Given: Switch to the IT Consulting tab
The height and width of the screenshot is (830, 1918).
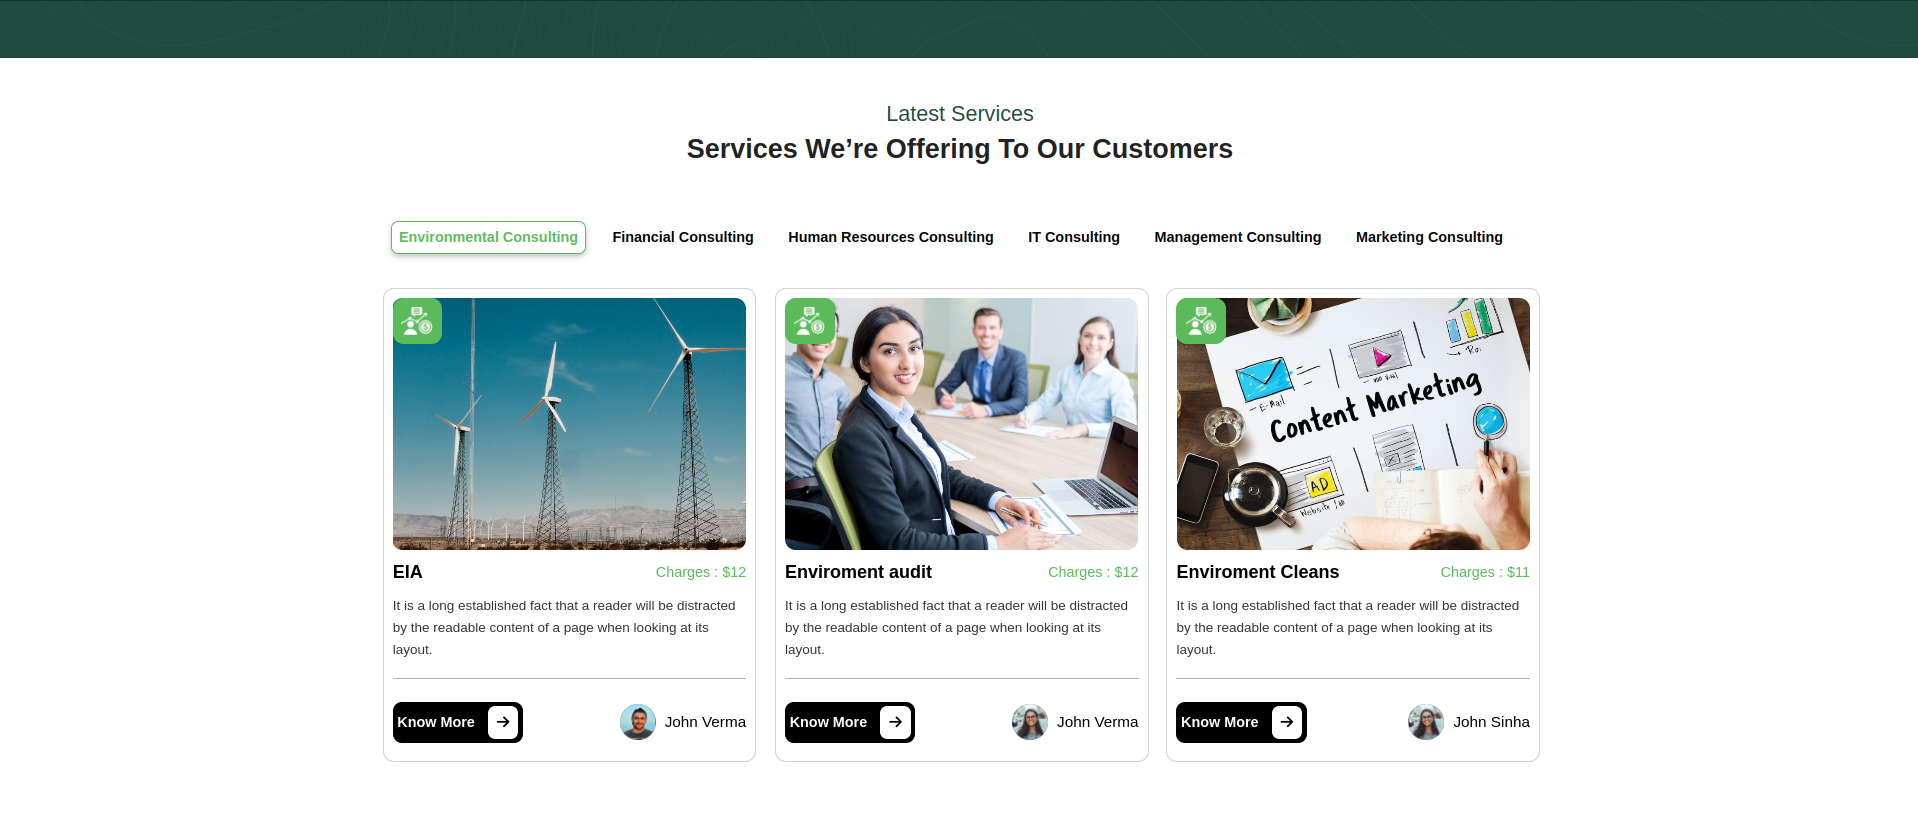Looking at the screenshot, I should [x=1074, y=237].
